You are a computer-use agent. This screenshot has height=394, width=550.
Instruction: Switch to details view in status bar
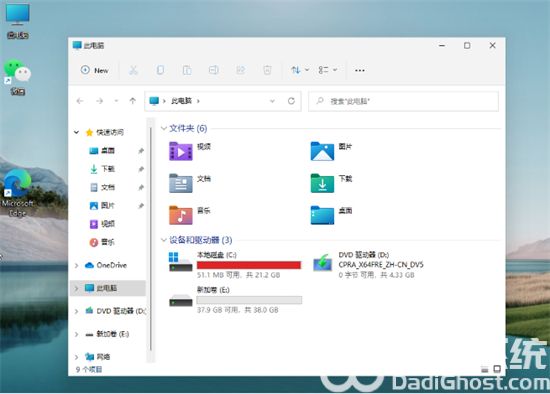pyautogui.click(x=484, y=369)
